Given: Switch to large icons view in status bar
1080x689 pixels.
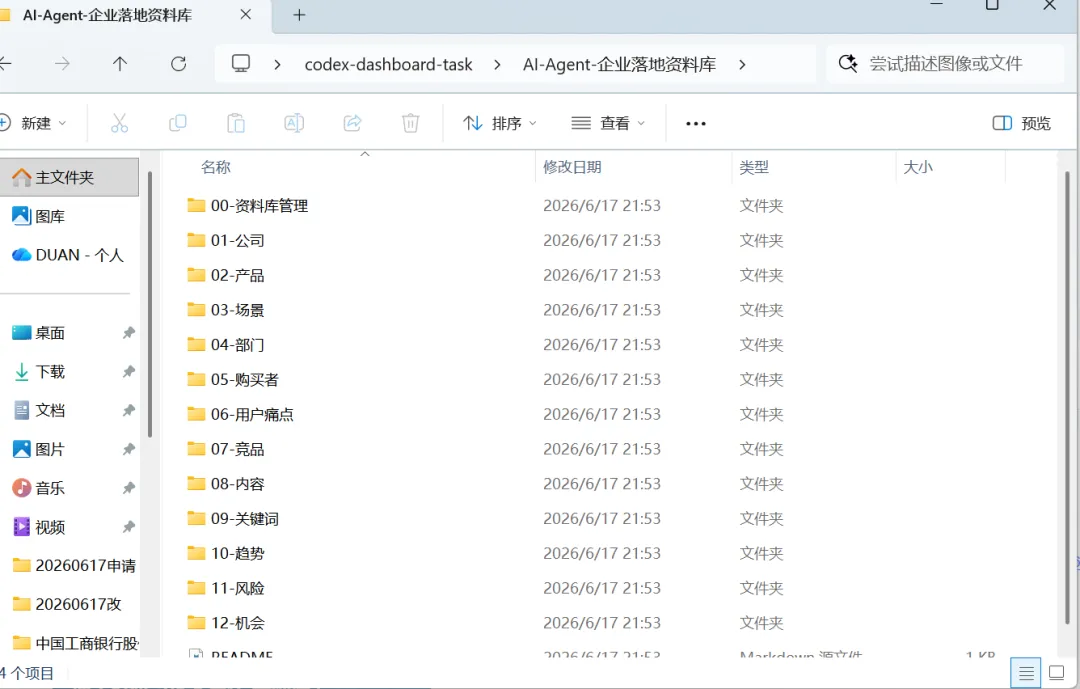Looking at the screenshot, I should (x=1057, y=672).
